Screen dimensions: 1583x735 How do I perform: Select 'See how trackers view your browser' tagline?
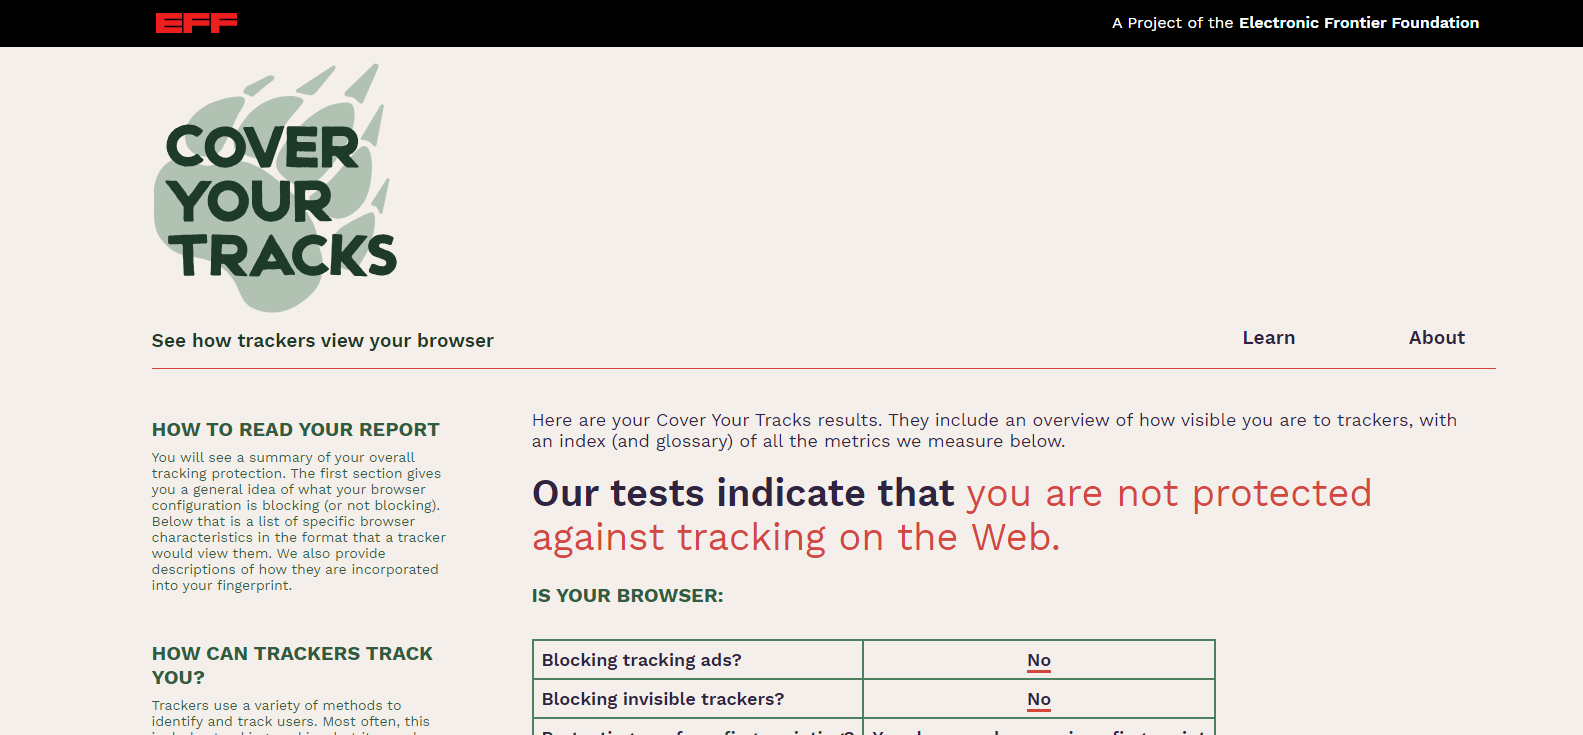(322, 341)
